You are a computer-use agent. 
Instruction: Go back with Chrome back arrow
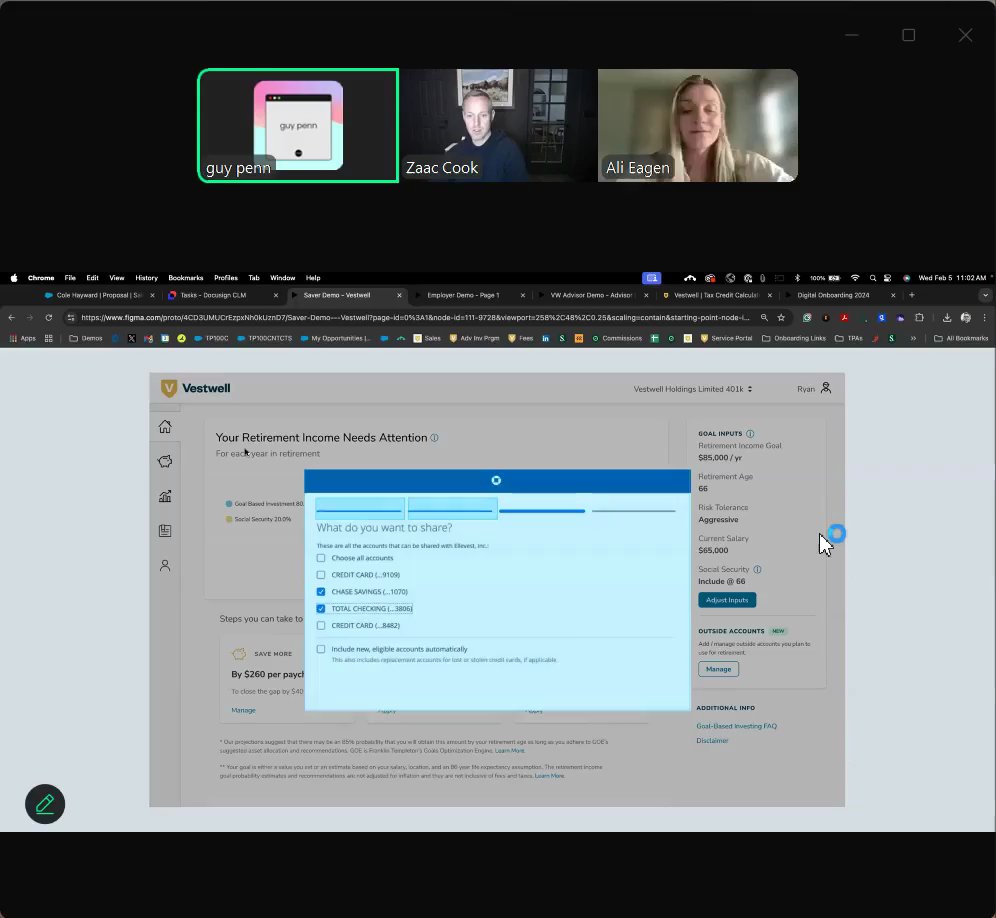pyautogui.click(x=11, y=318)
